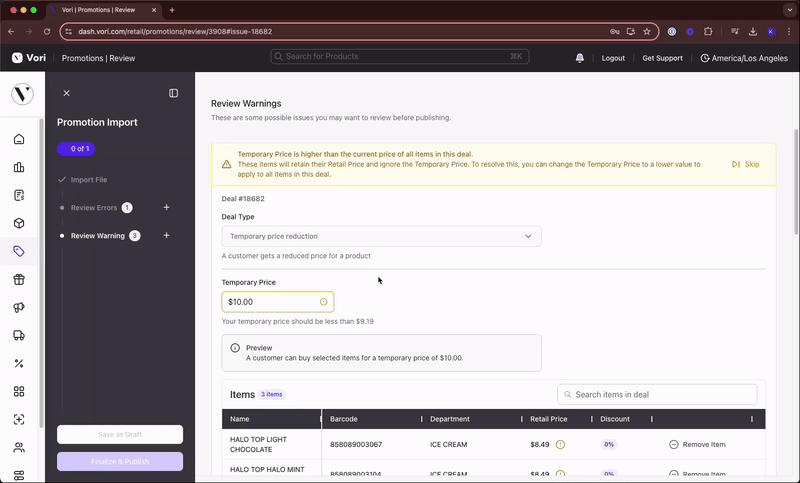Open the cube products sidebar icon
Viewport: 800px width, 483px height.
click(x=19, y=223)
